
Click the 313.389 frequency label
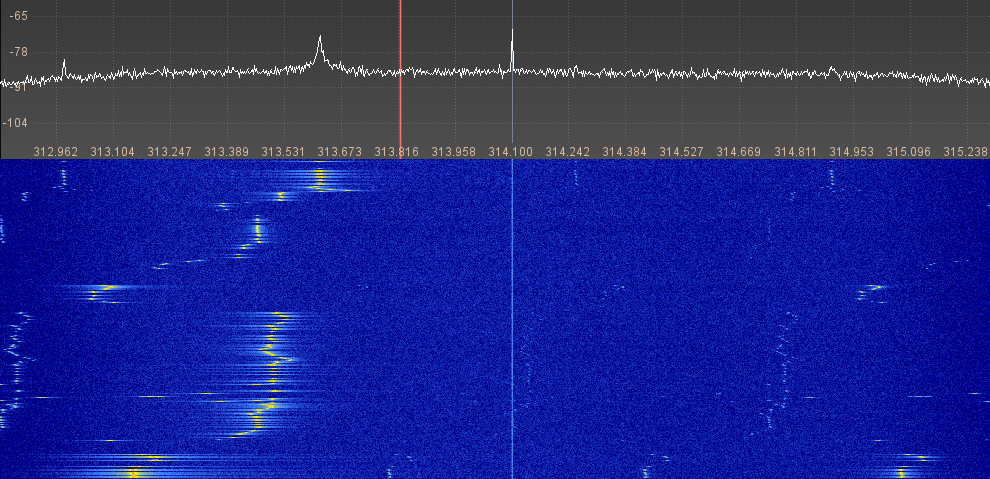coord(226,151)
